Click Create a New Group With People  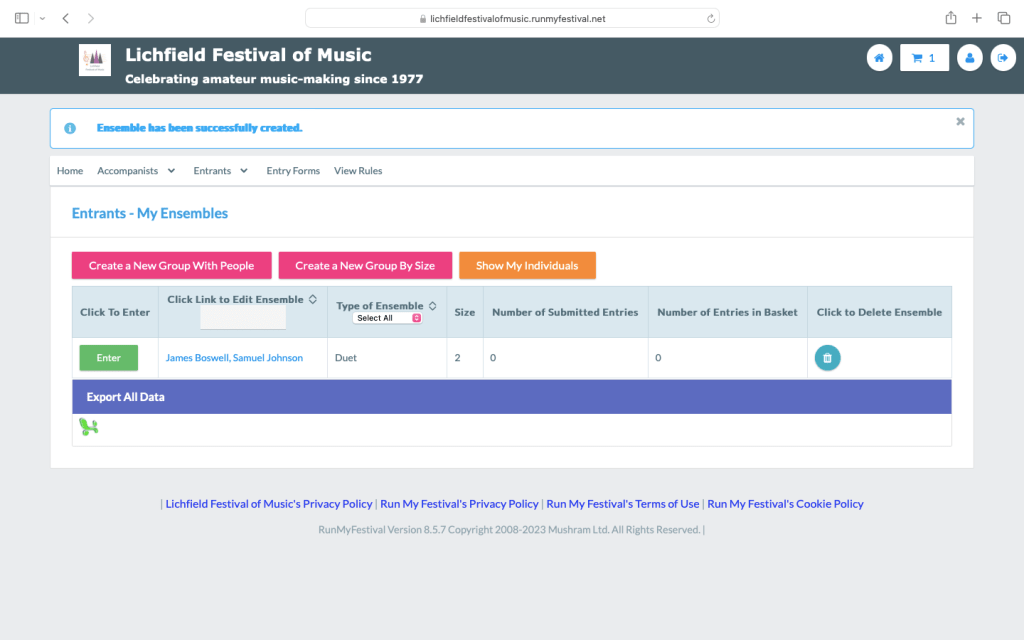click(x=171, y=266)
